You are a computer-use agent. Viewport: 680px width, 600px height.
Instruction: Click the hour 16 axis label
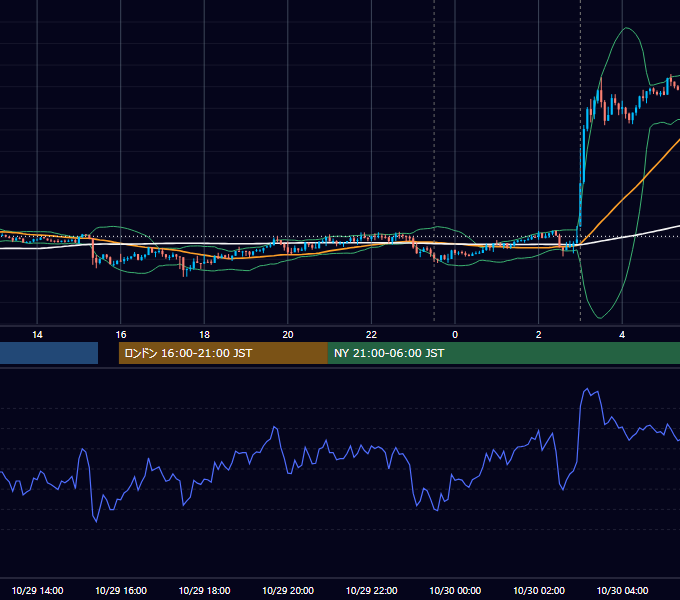tap(121, 335)
